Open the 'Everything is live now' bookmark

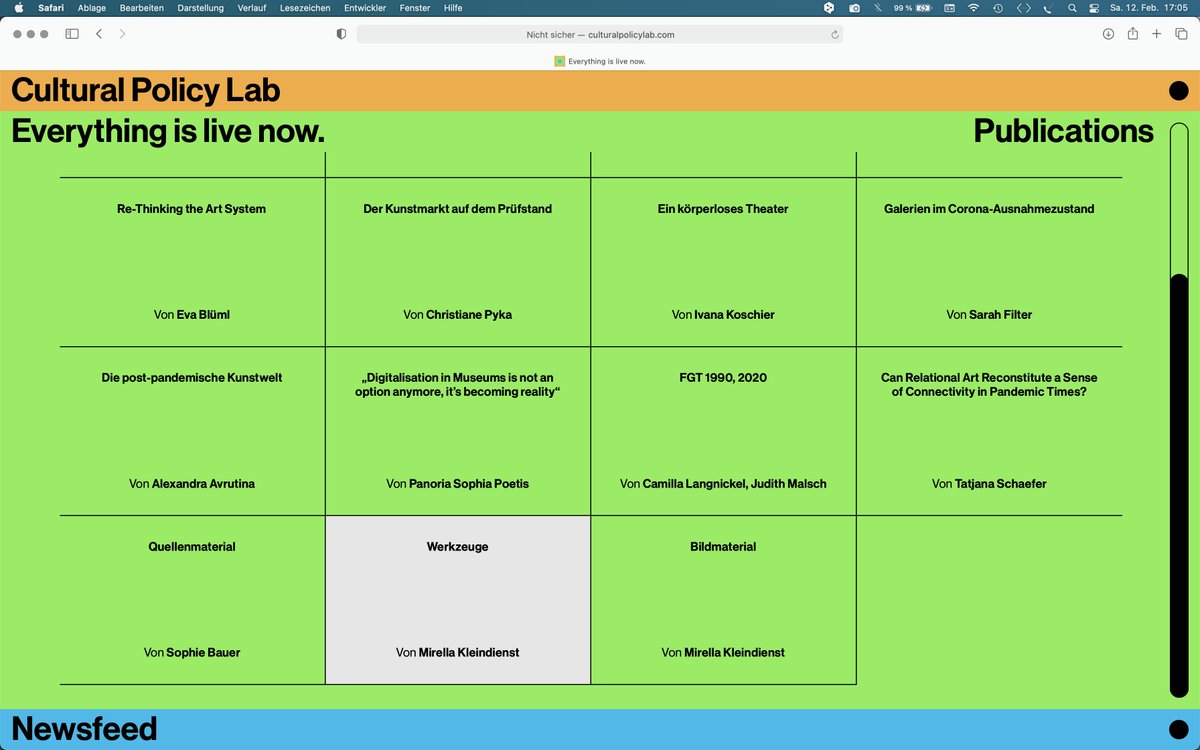click(x=598, y=61)
